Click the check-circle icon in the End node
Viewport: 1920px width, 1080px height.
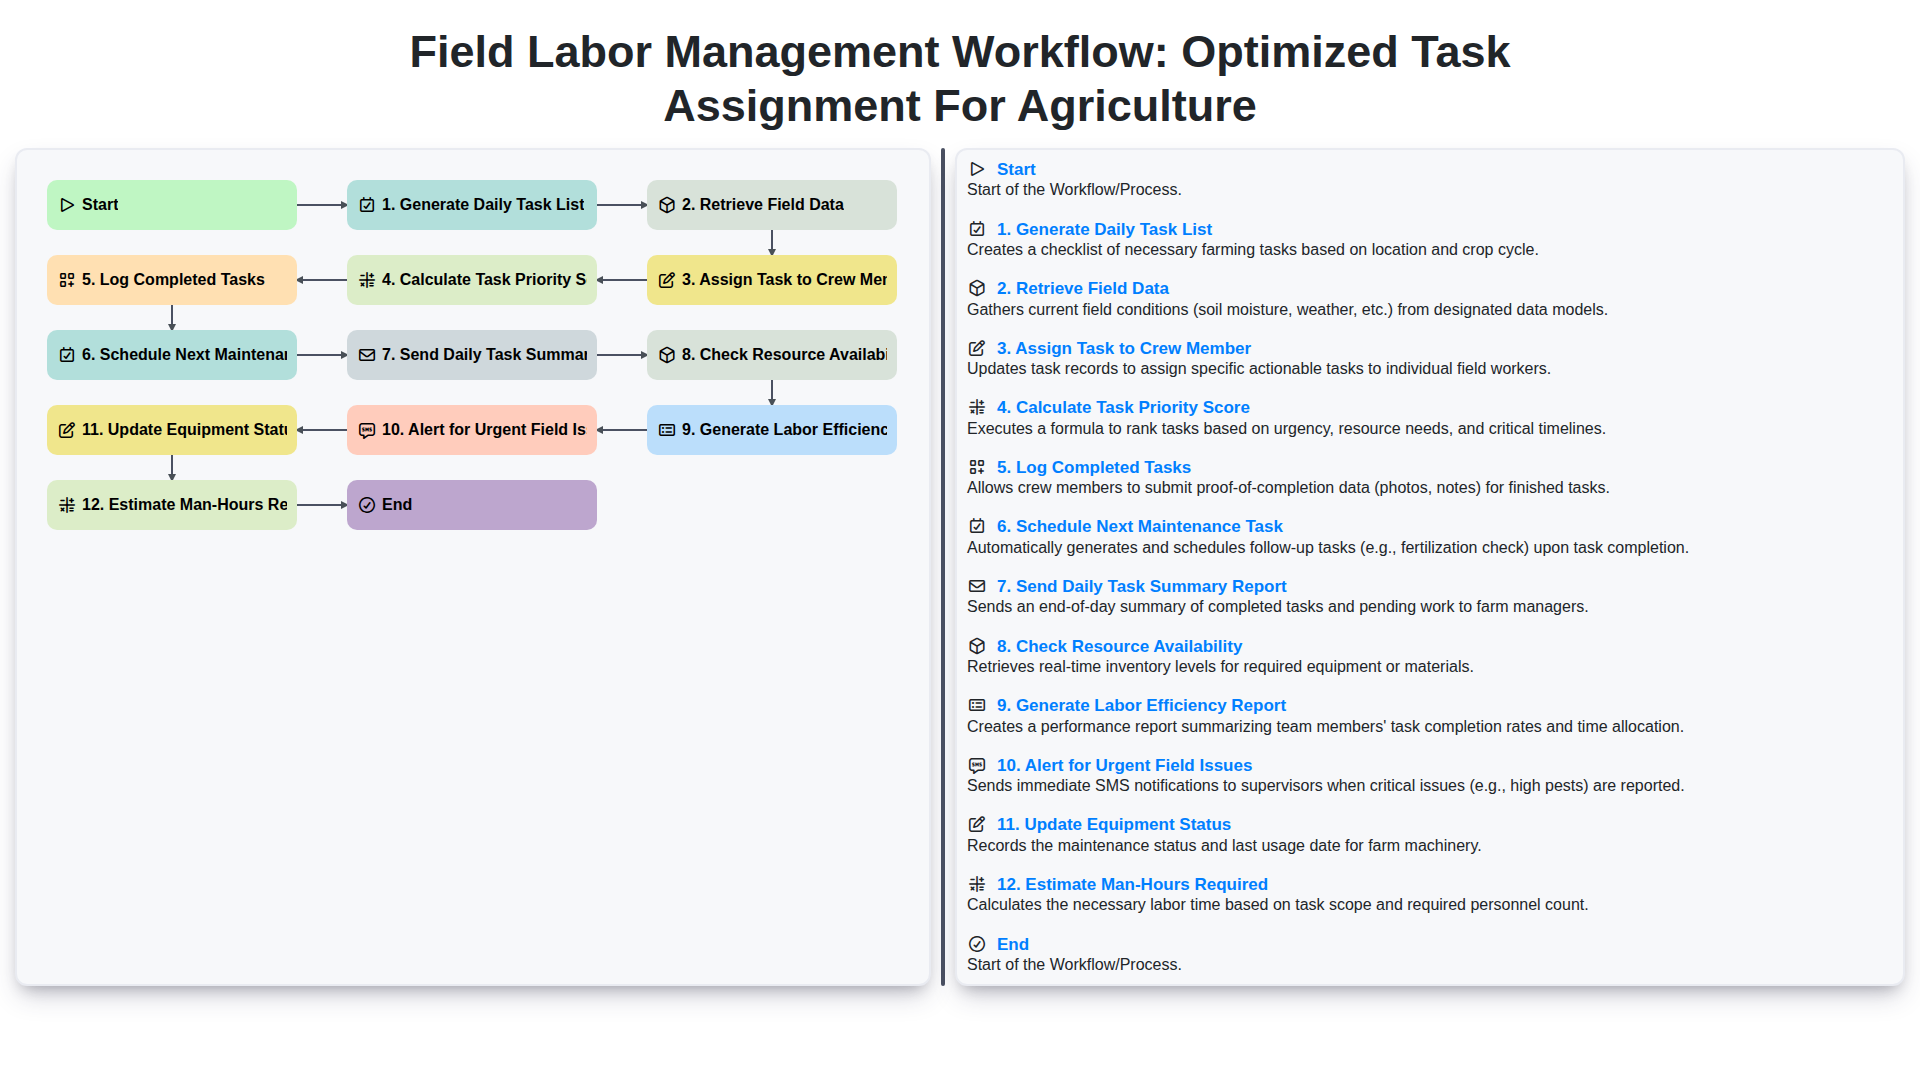366,504
